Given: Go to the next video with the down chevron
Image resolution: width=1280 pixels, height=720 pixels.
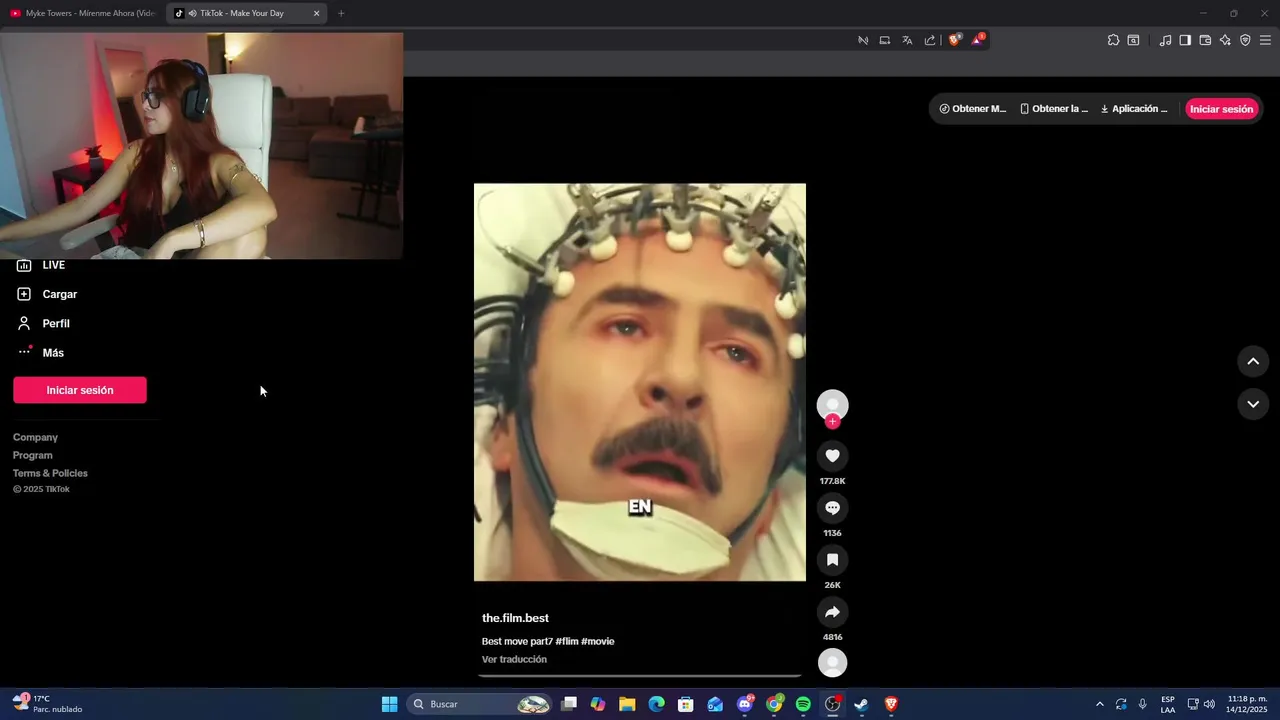Looking at the screenshot, I should click(x=1253, y=404).
